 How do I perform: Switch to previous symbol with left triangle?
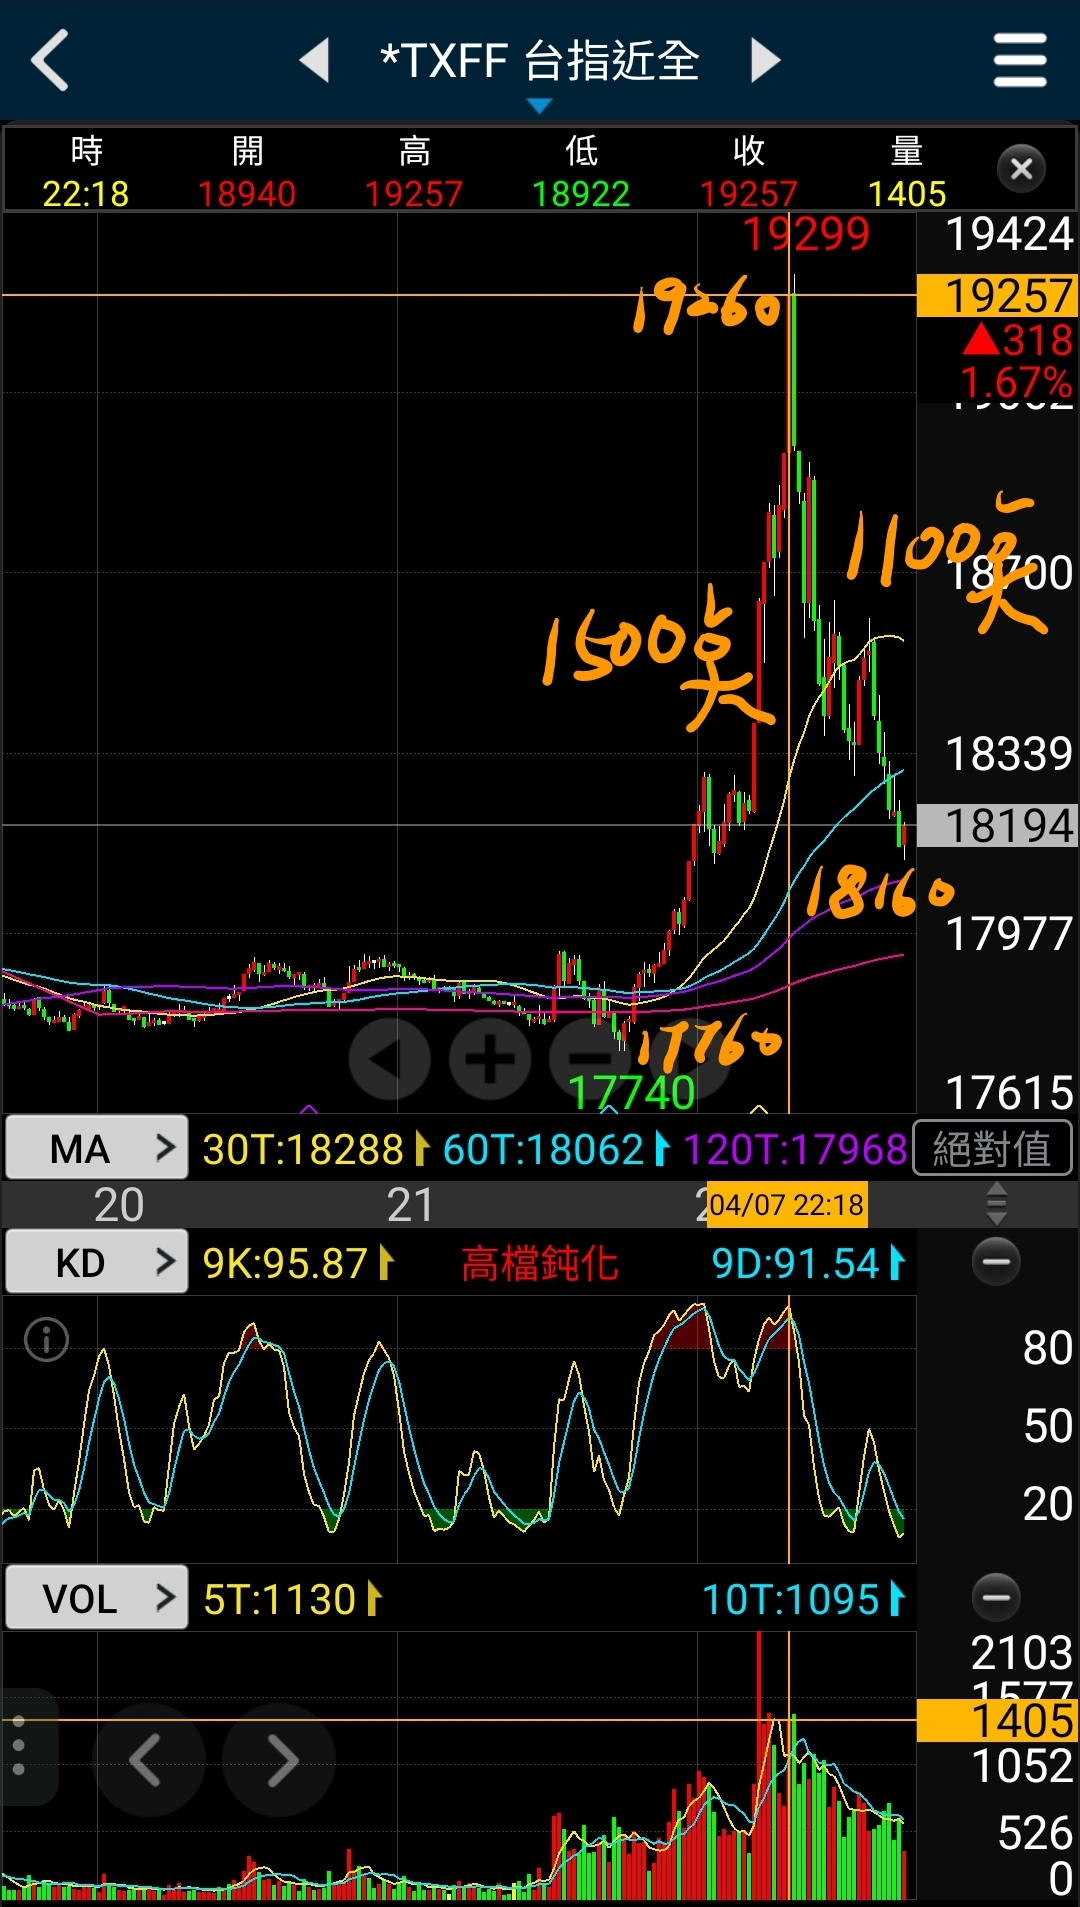[315, 60]
